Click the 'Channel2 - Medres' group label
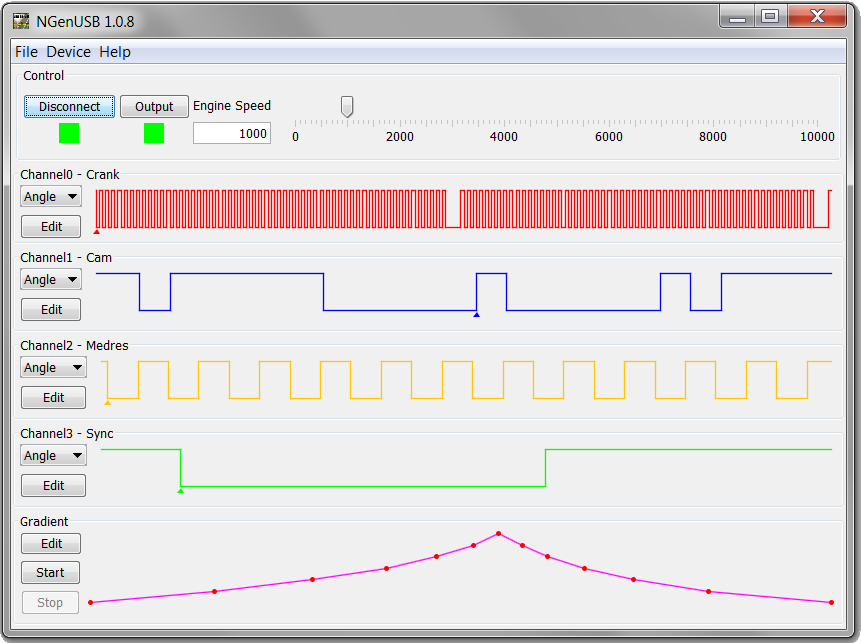861x643 pixels. pyautogui.click(x=74, y=345)
